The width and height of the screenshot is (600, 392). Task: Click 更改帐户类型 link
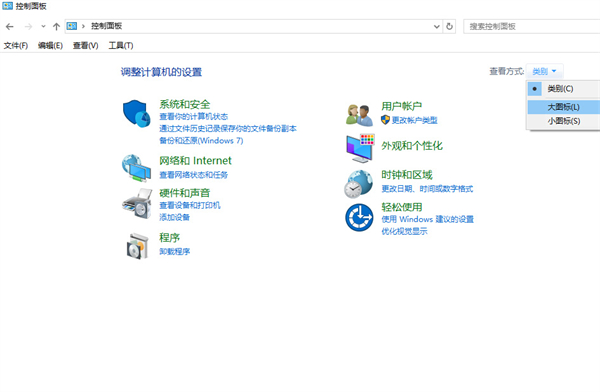pos(414,120)
